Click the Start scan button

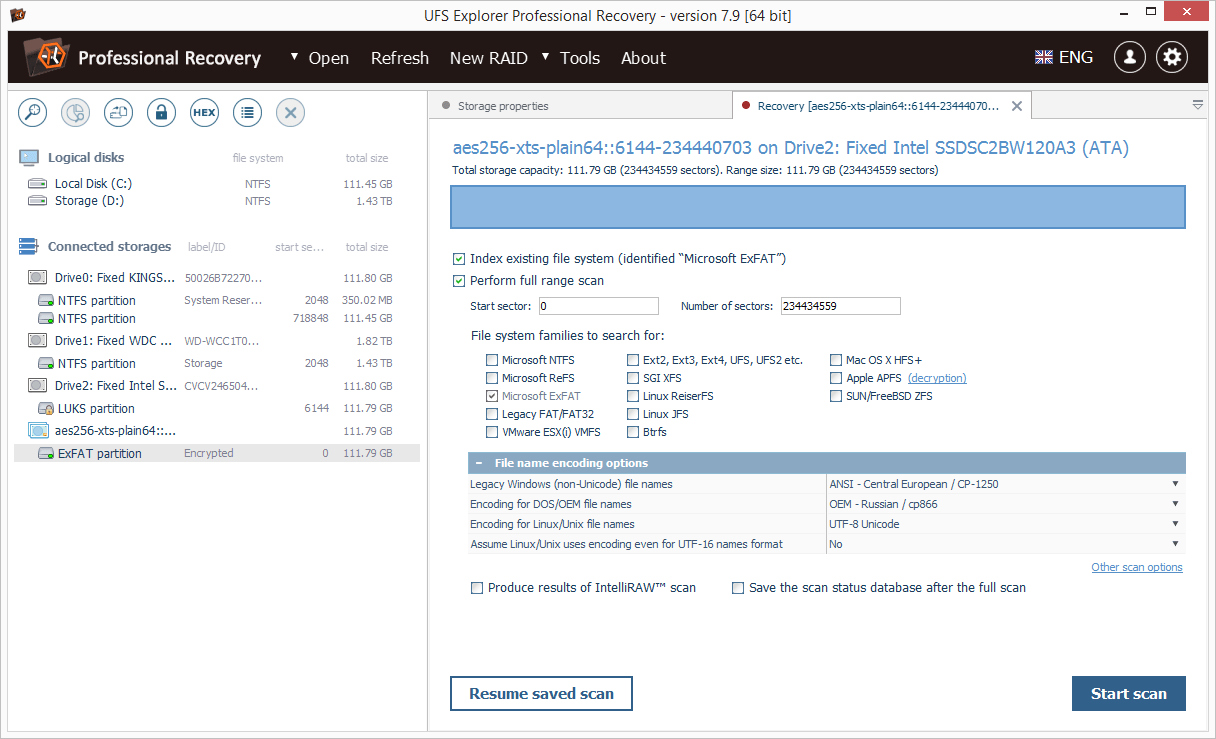pyautogui.click(x=1129, y=694)
